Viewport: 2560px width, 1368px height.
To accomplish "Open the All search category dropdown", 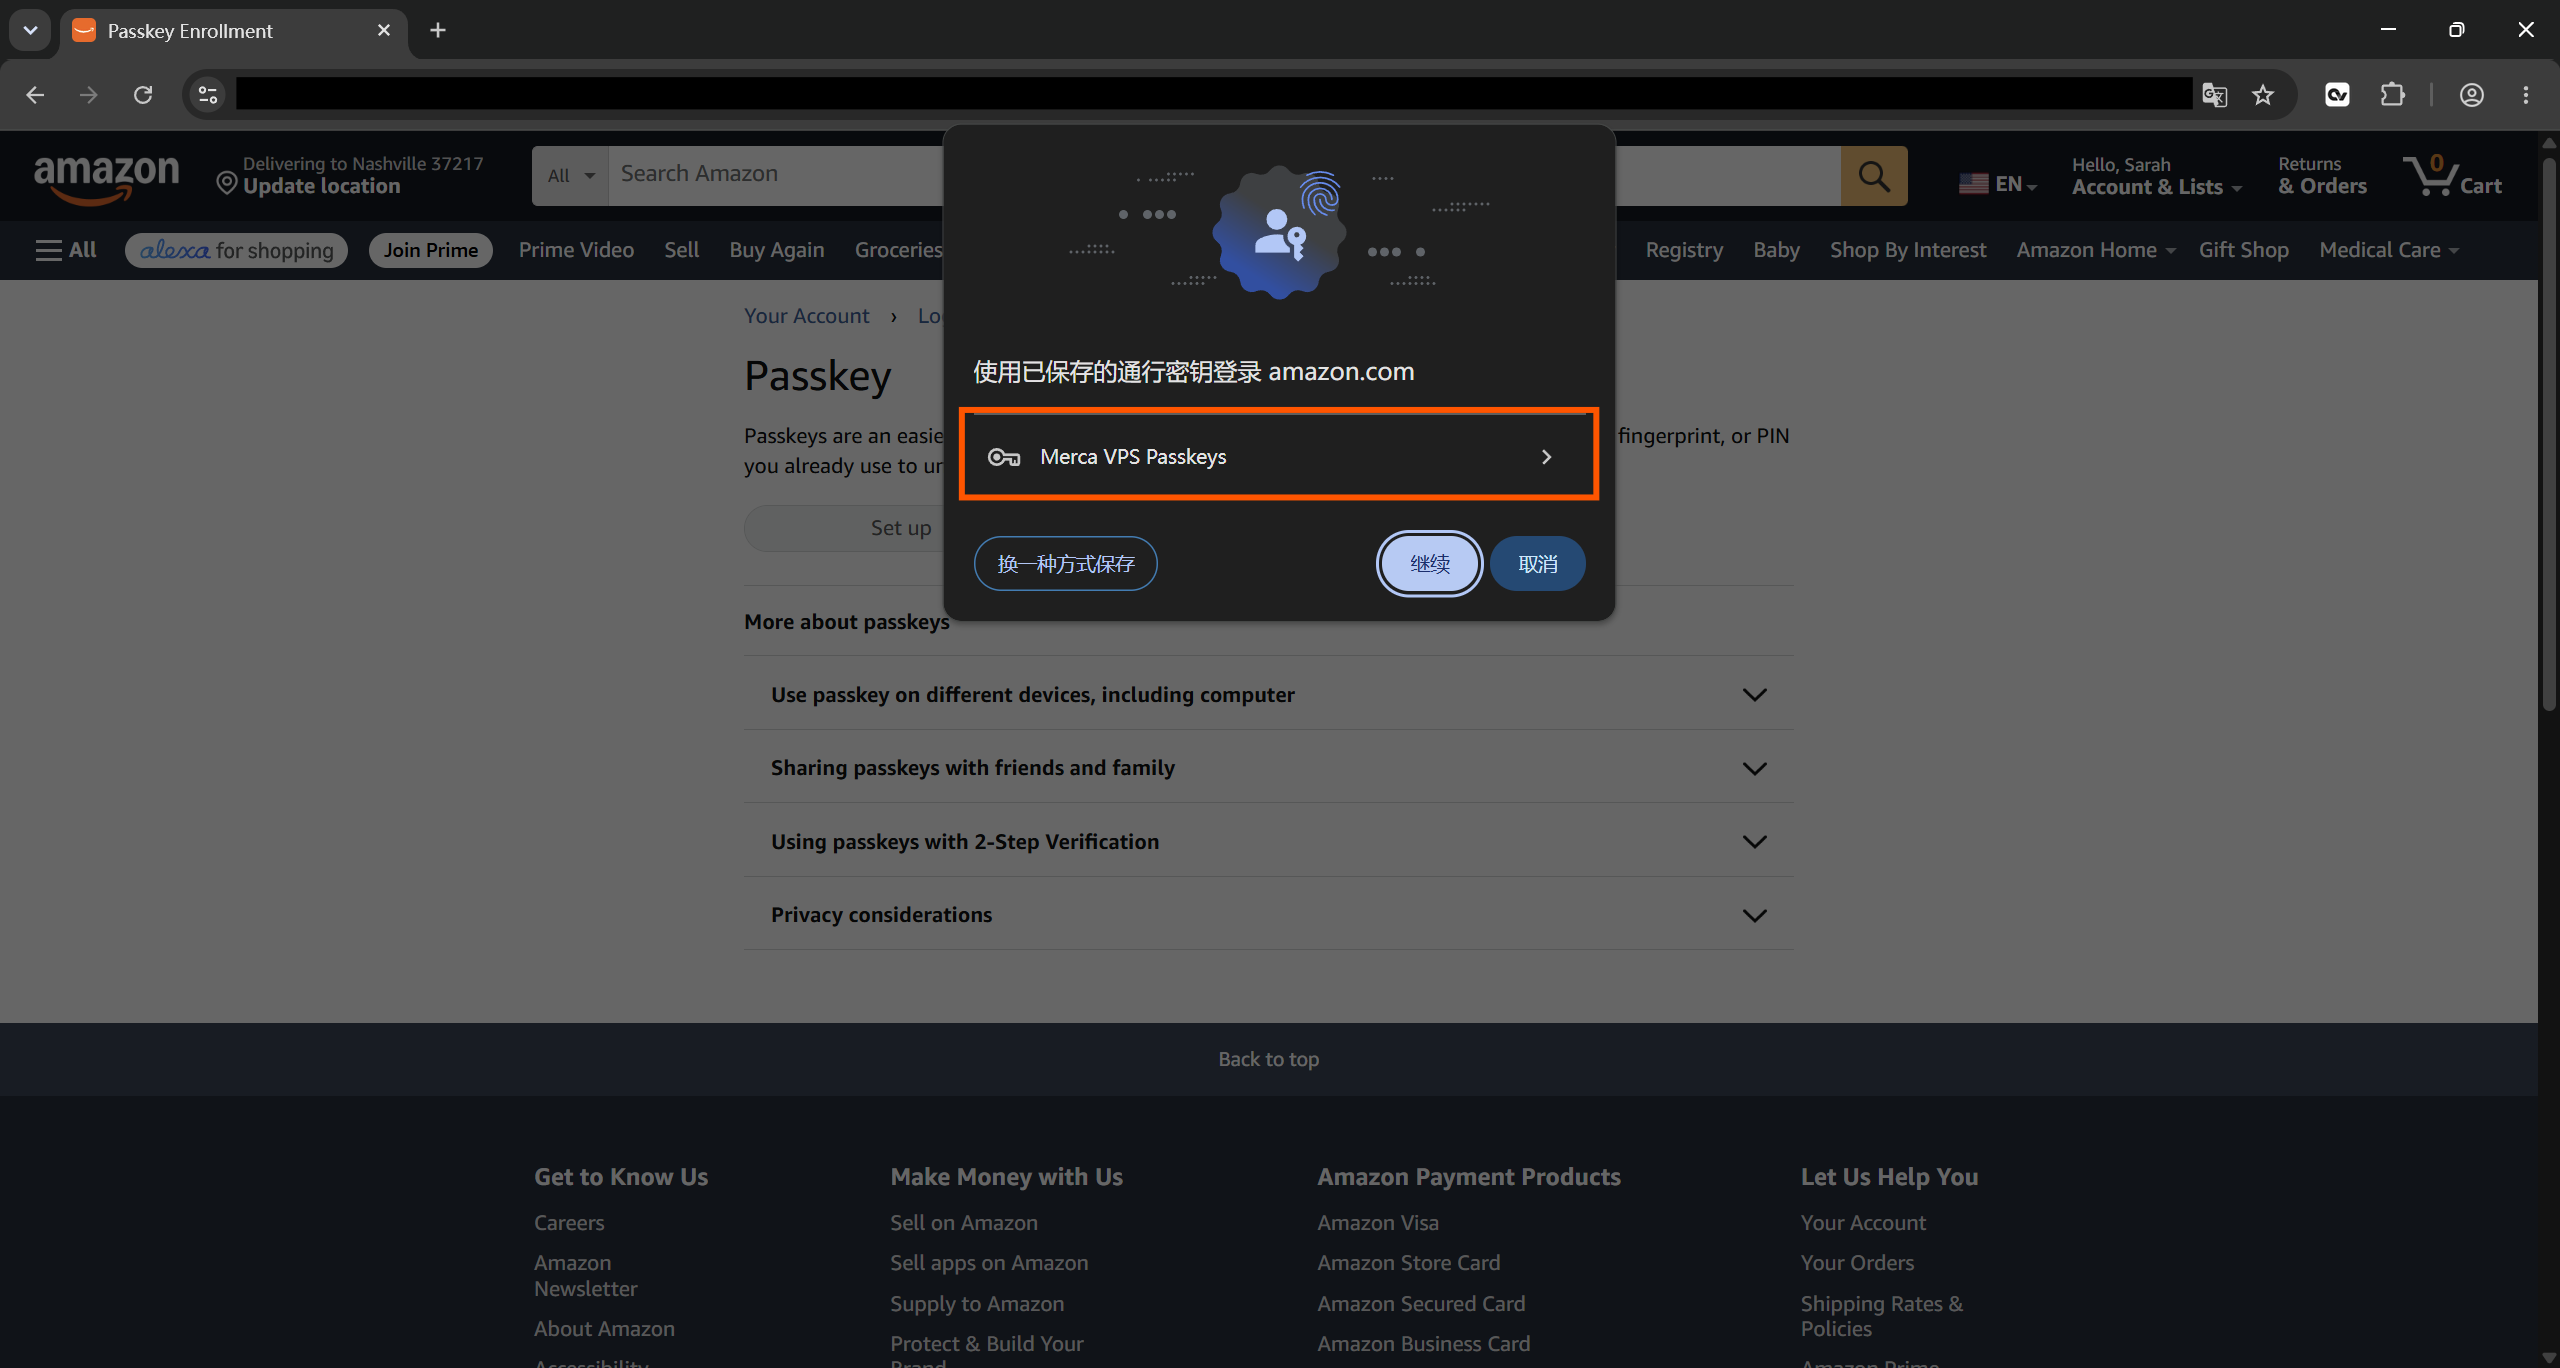I will [x=570, y=176].
